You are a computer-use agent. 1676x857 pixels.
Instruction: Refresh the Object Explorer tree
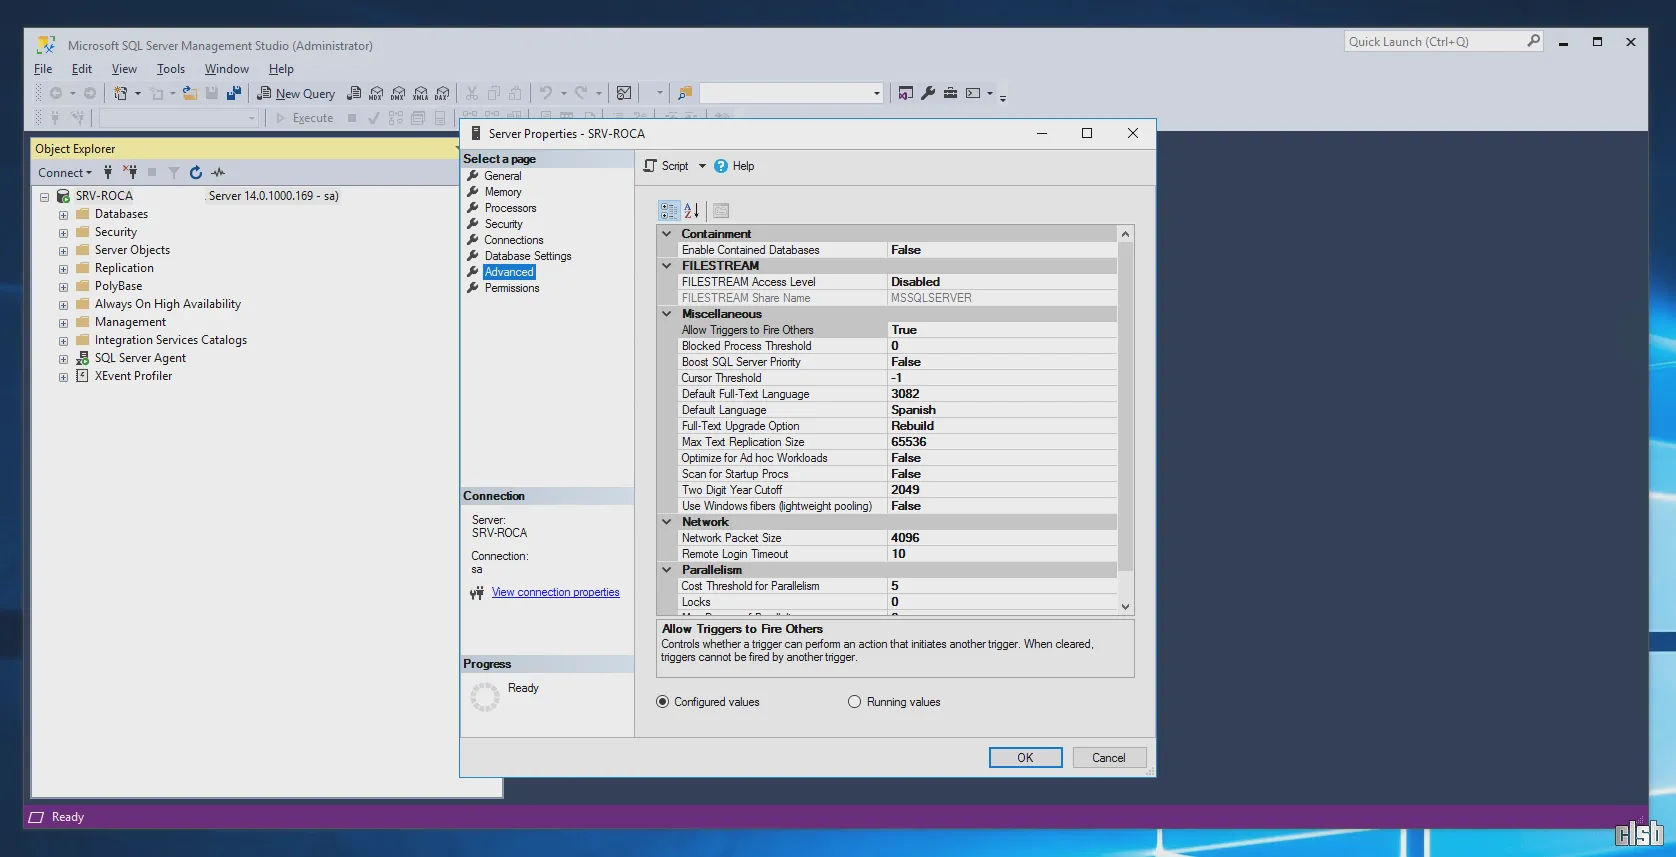click(196, 172)
